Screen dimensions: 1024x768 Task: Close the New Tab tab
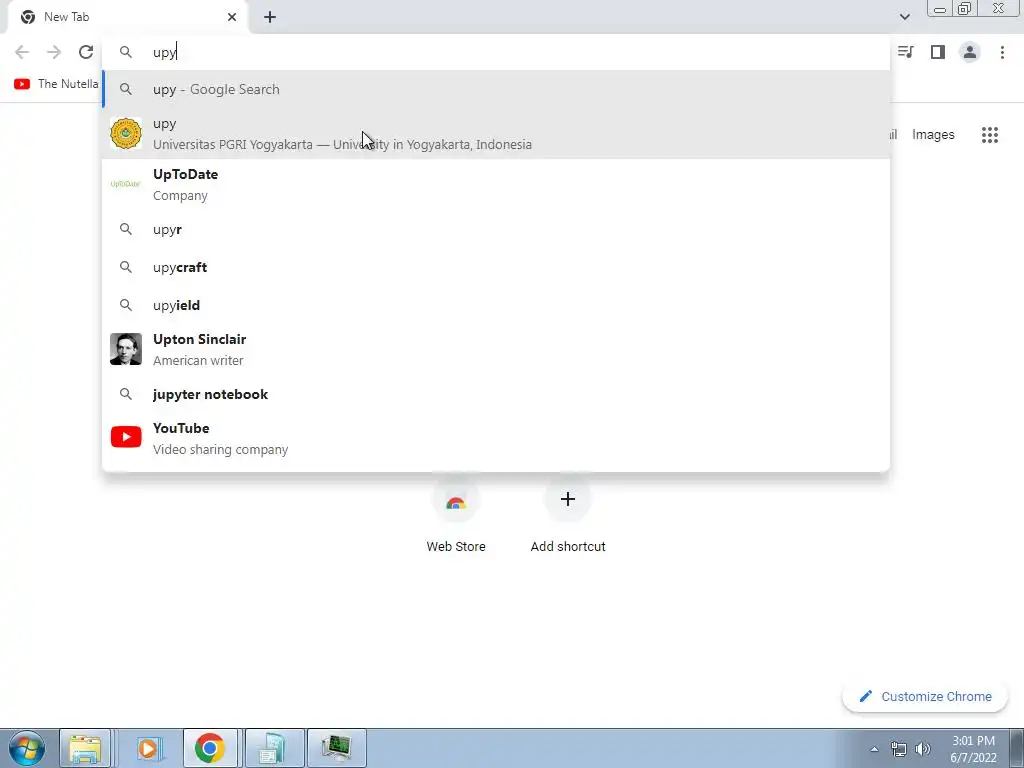point(232,17)
